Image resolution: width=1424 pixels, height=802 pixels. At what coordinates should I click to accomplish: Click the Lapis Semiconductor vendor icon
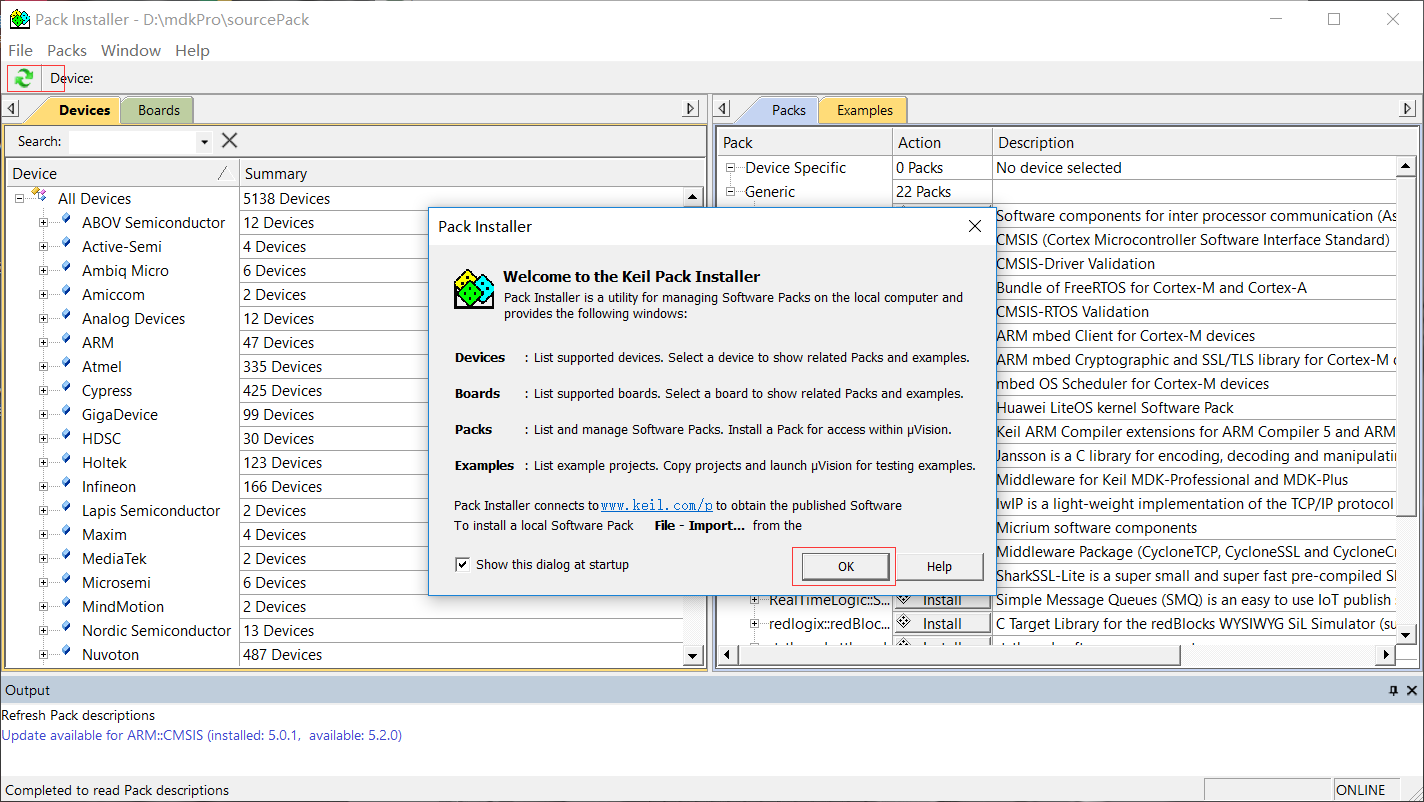click(66, 509)
